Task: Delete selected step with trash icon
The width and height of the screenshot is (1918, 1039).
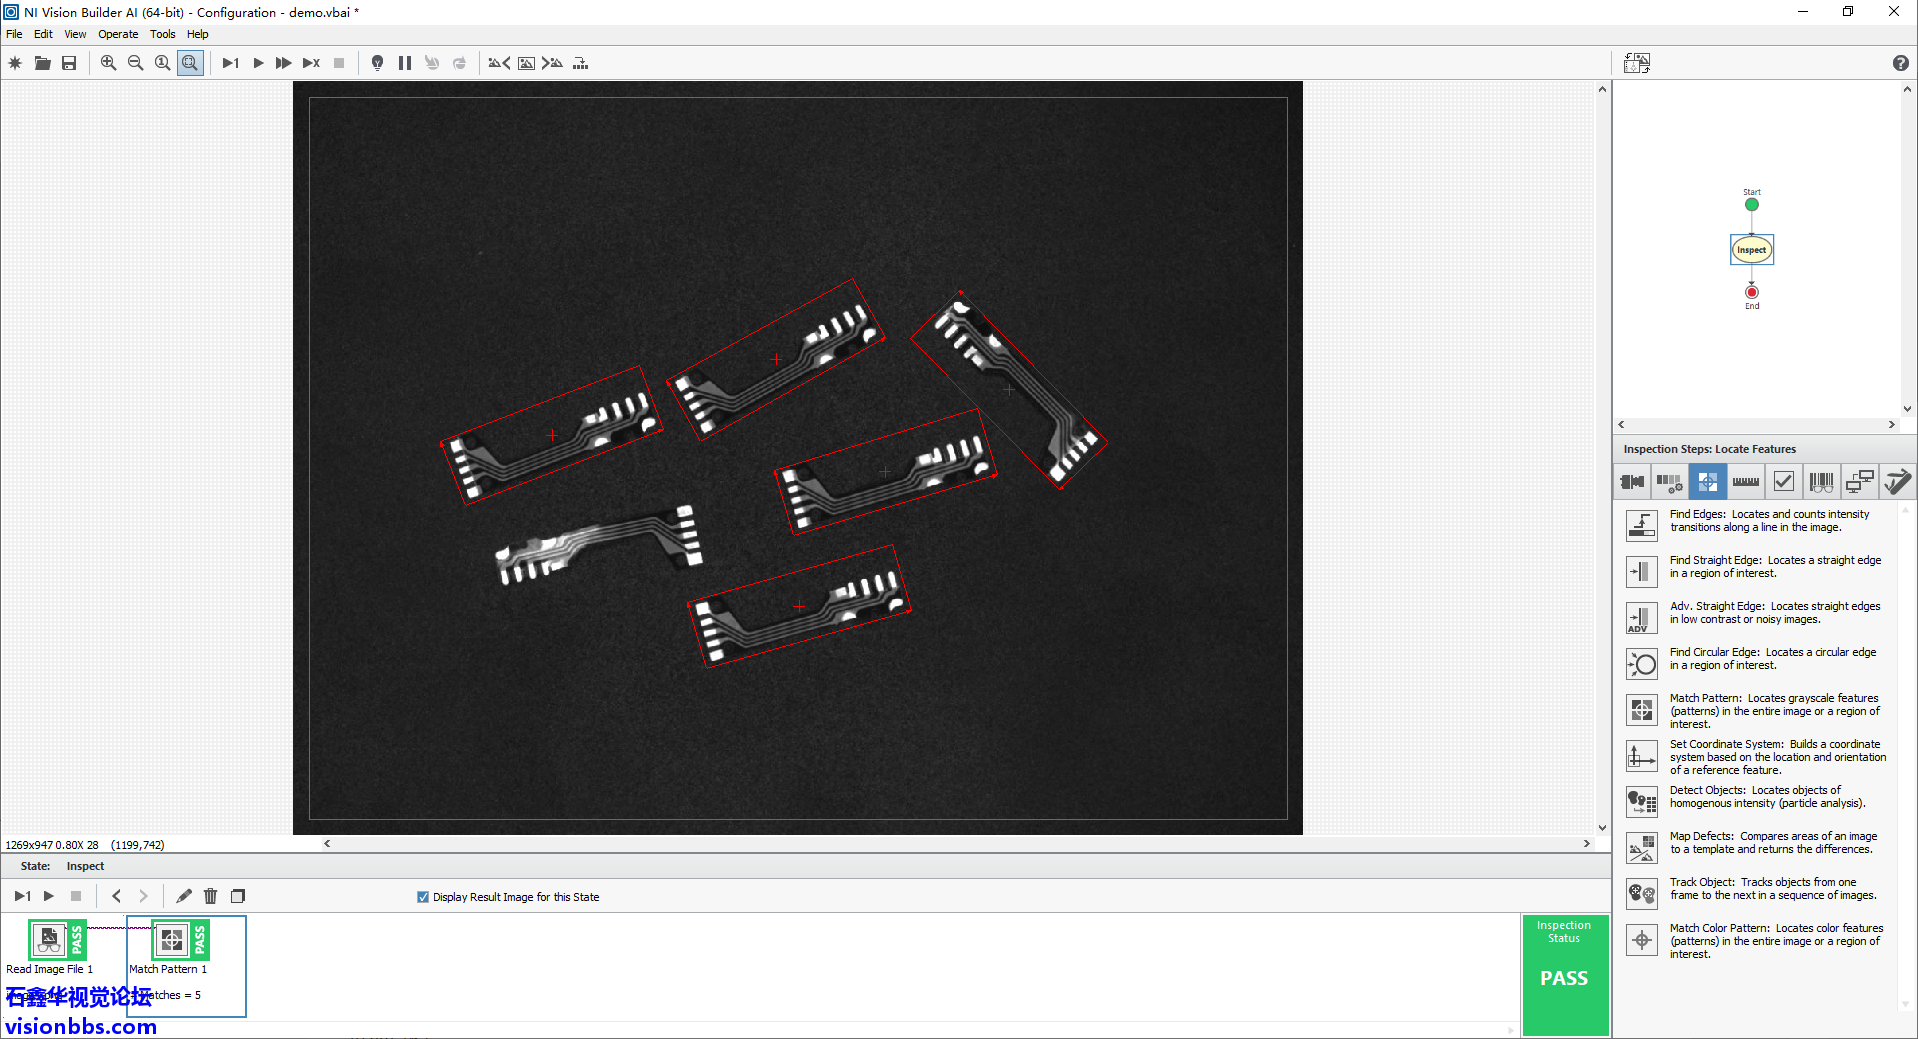Action: [210, 896]
